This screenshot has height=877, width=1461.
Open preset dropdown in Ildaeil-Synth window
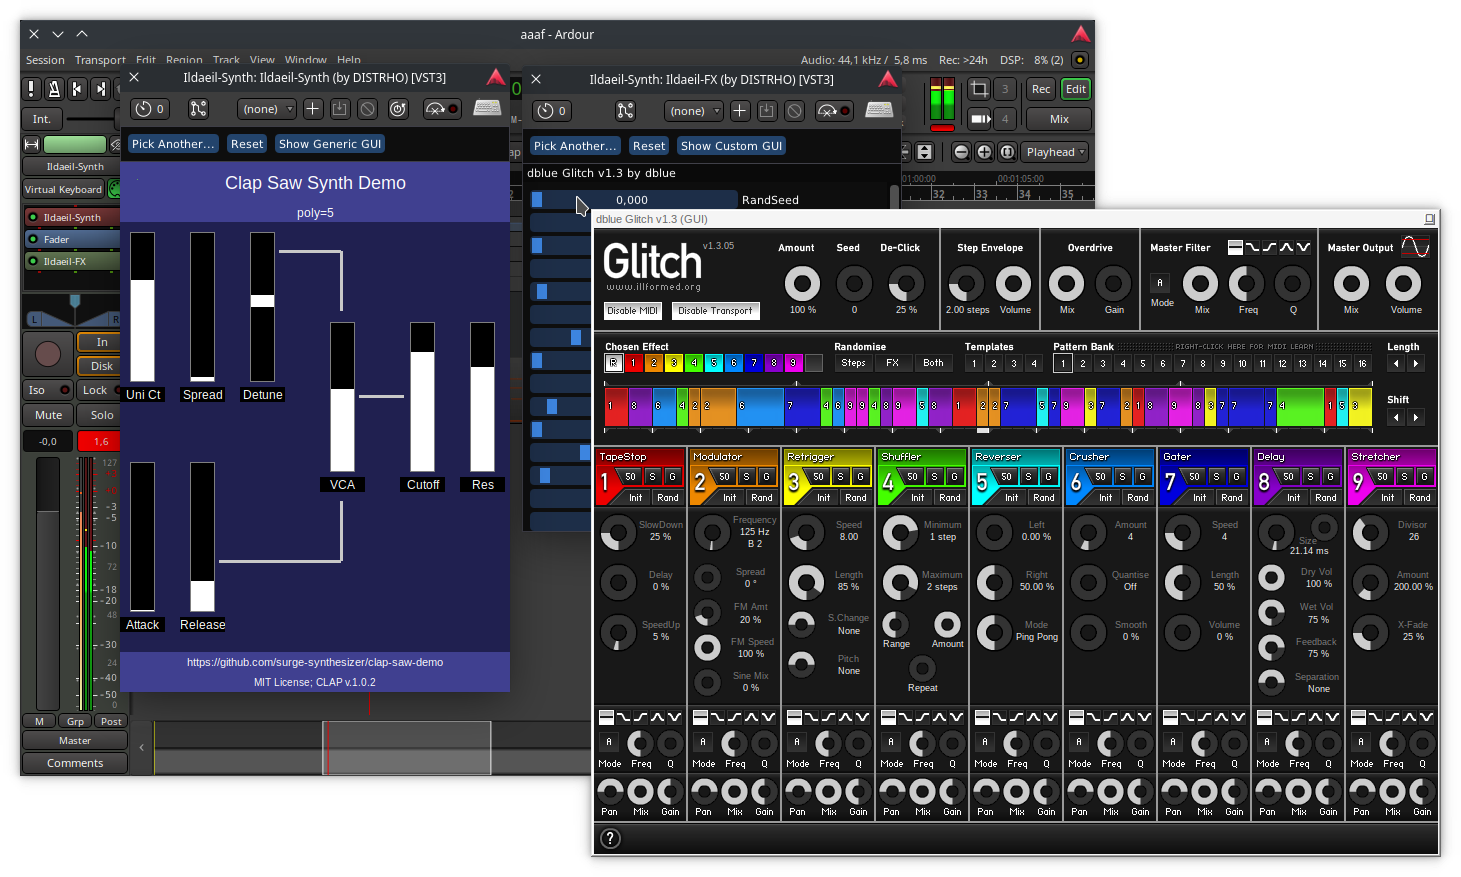click(267, 109)
